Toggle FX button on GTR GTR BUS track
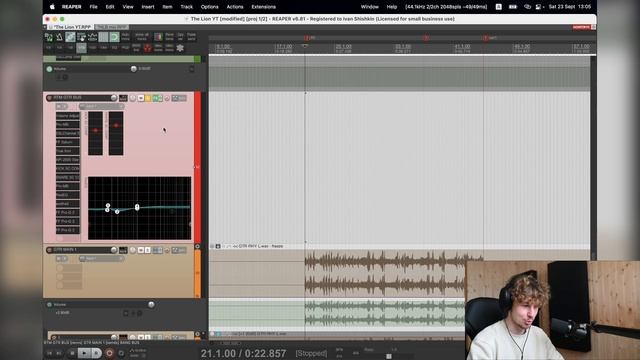Viewport: 640px width, 360px height. point(156,98)
